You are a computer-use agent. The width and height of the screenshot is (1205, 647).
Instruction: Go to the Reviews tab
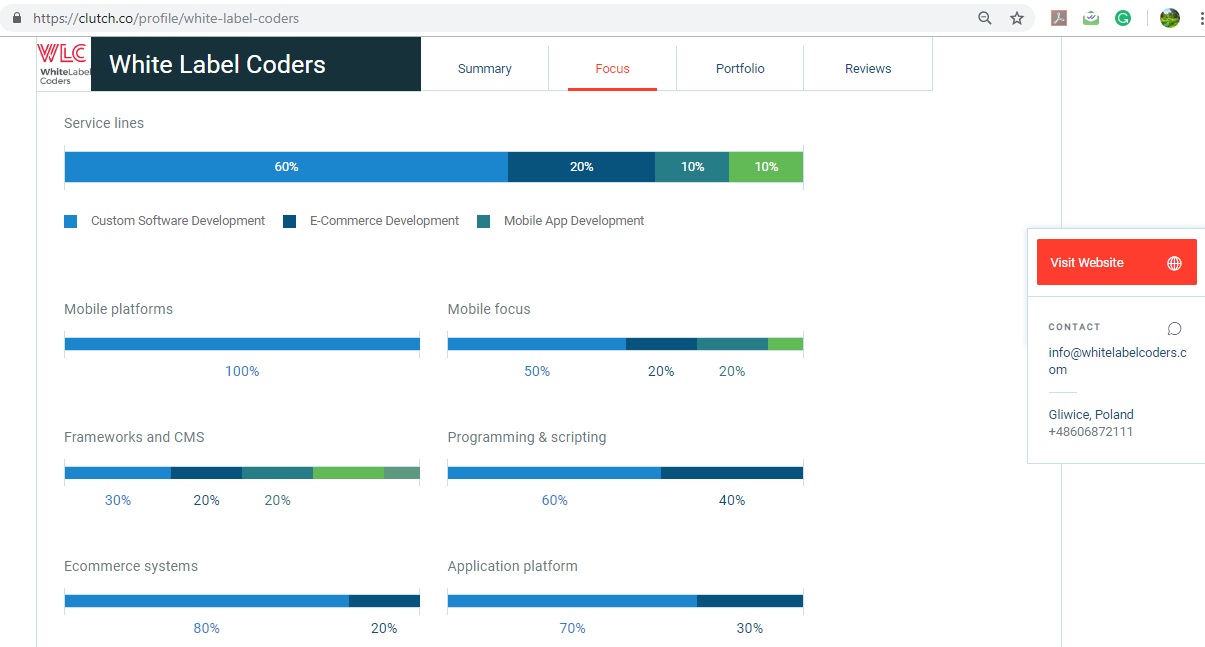[x=868, y=69]
